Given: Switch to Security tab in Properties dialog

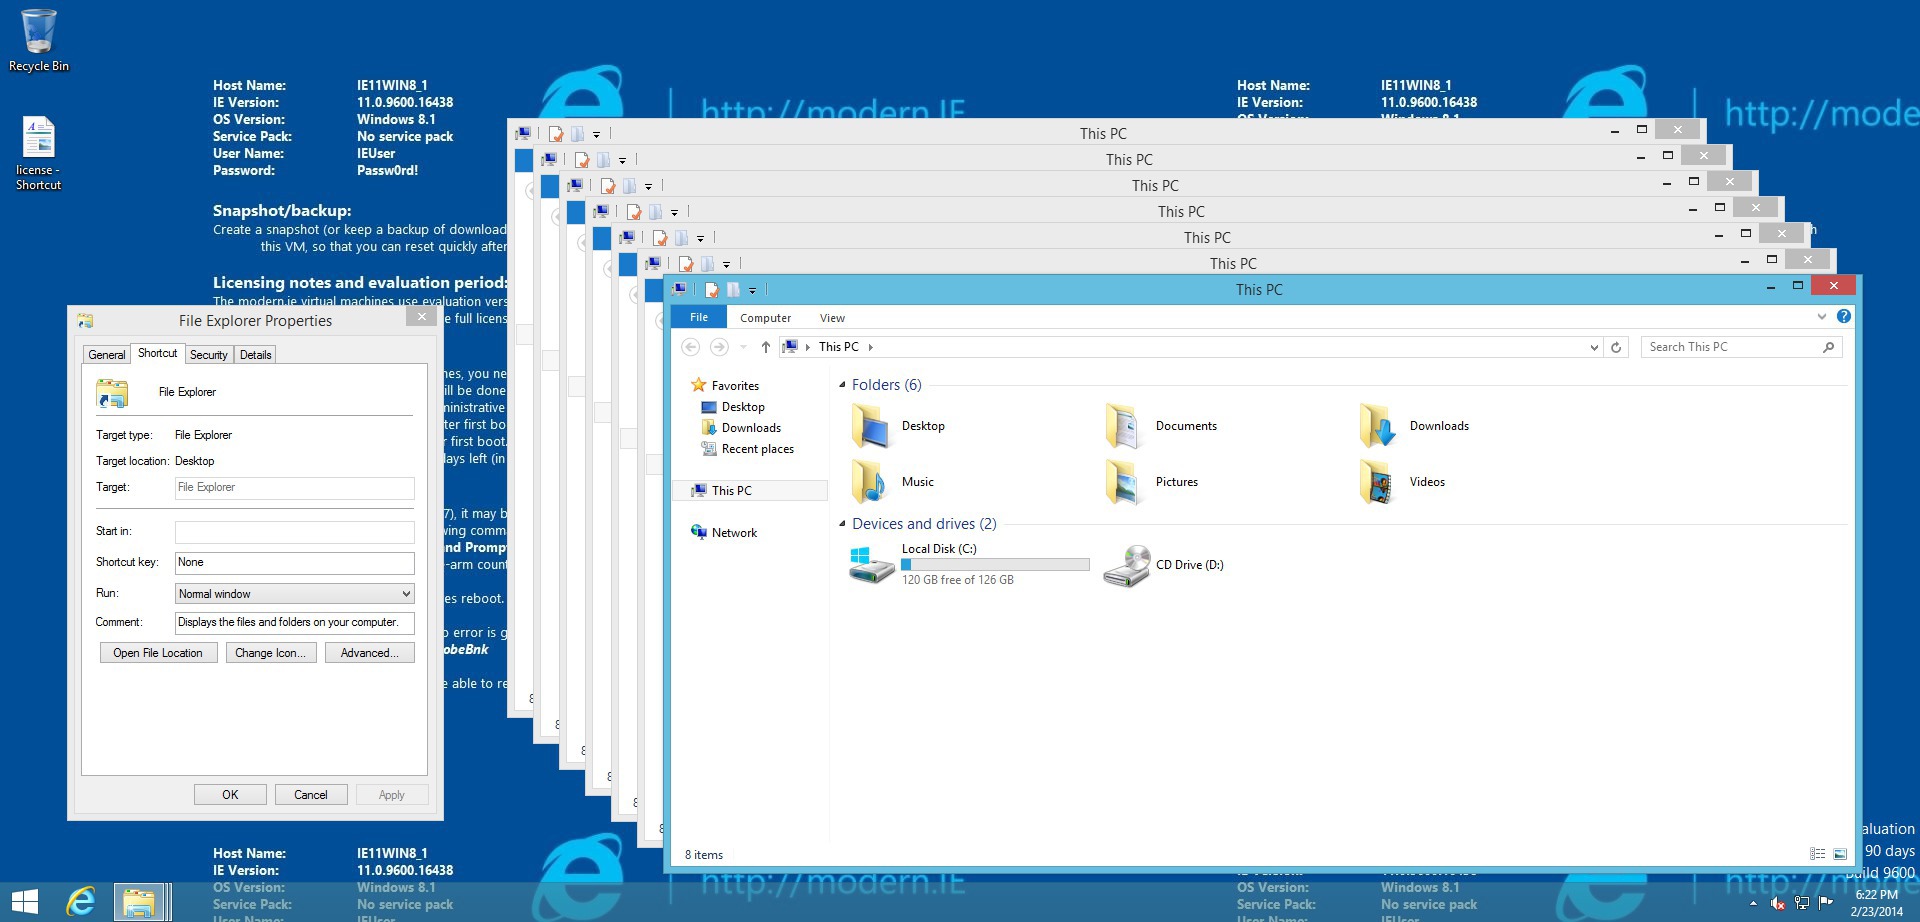Looking at the screenshot, I should click(209, 355).
